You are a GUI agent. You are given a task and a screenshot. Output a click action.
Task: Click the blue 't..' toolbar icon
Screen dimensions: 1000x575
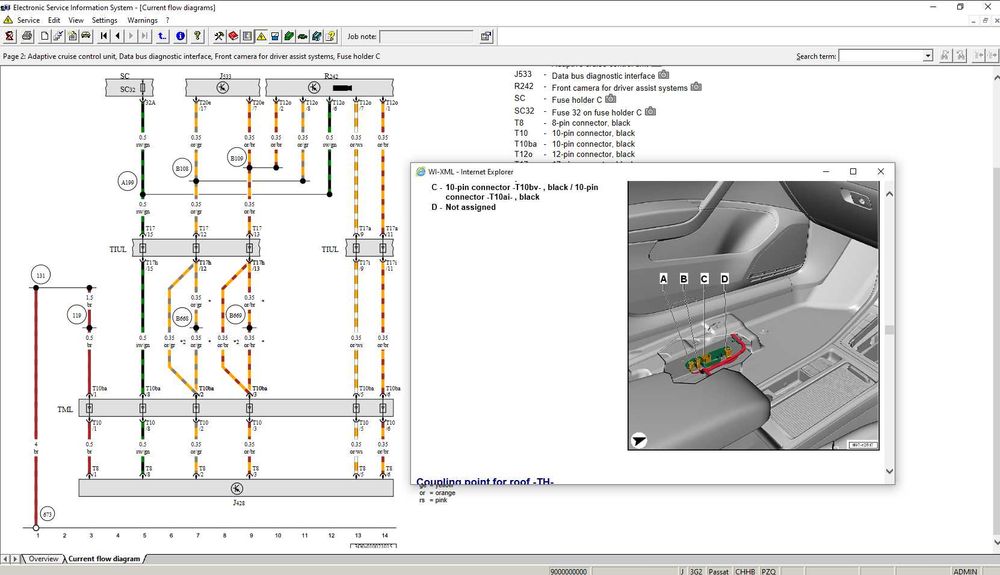pyautogui.click(x=162, y=36)
